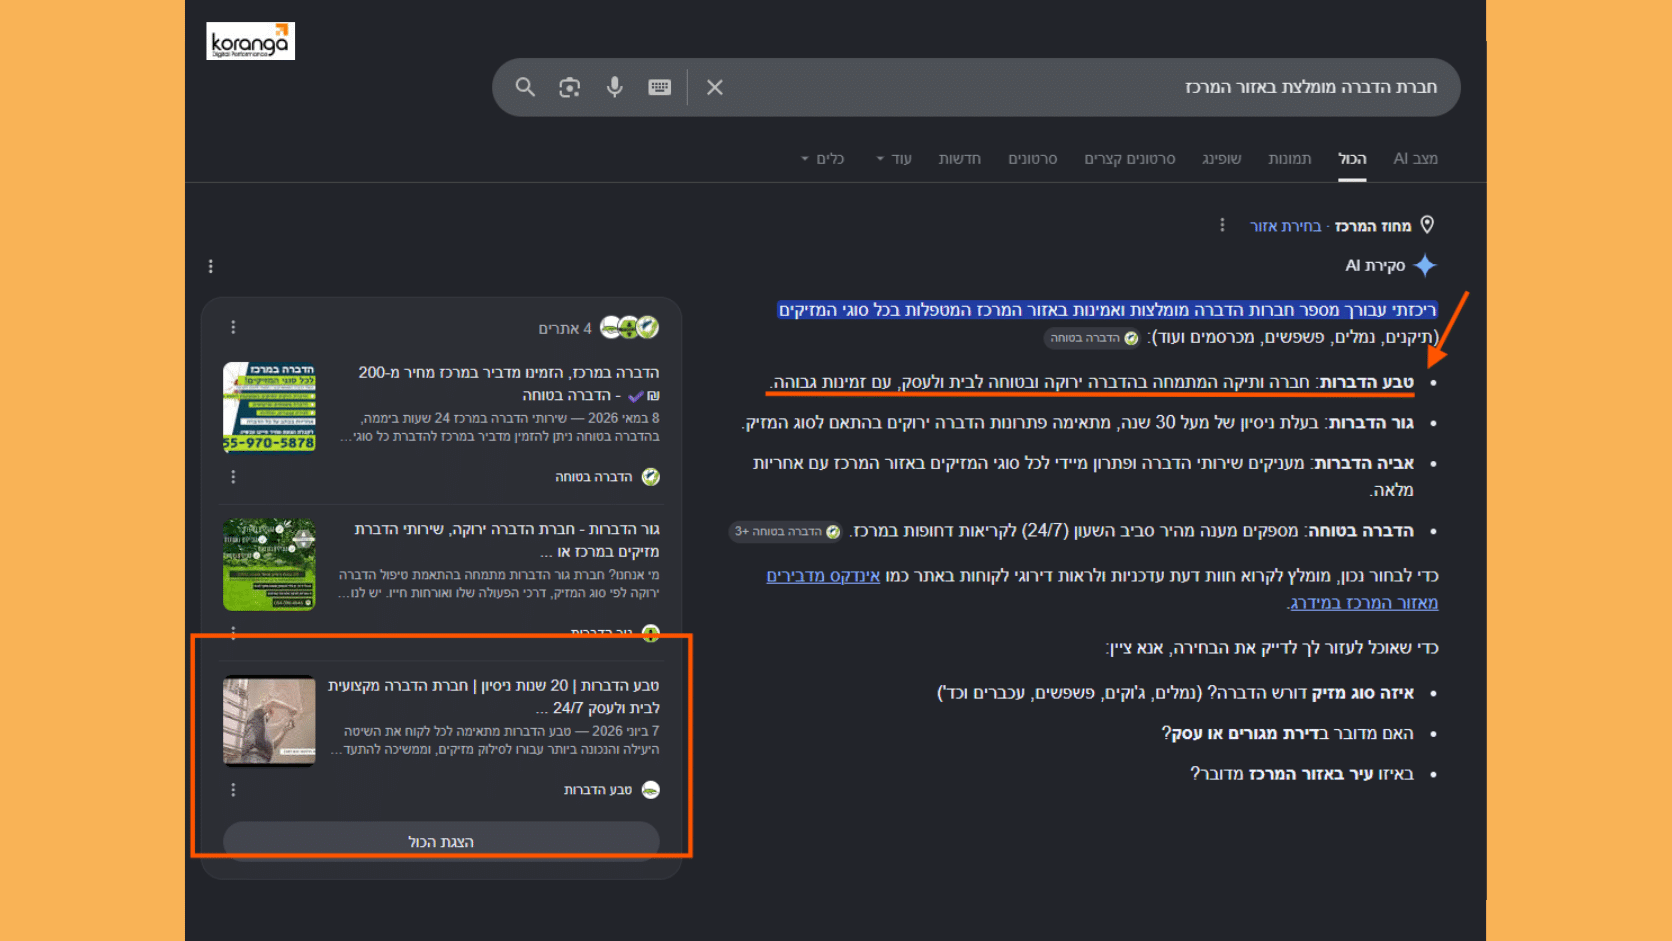Click the הדברה בטוחה source chip

pos(1093,338)
